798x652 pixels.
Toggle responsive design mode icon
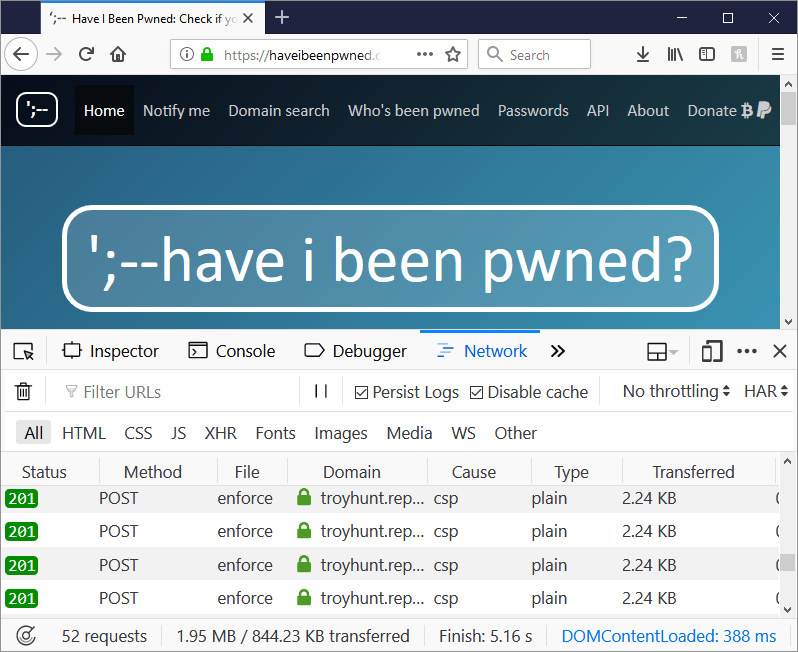(x=712, y=351)
